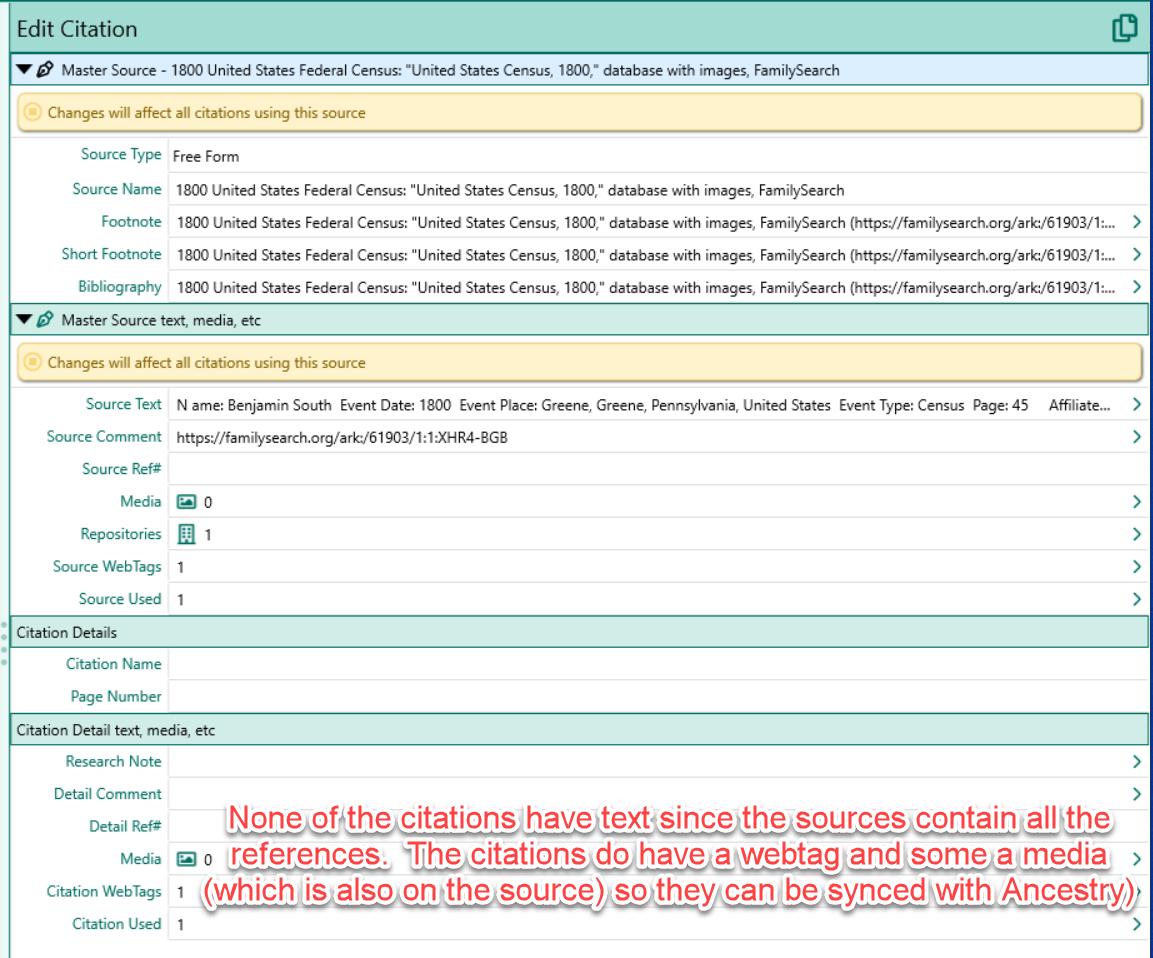Collapse the Master Source text, media, etc section
The height and width of the screenshot is (958, 1153).
24,320
